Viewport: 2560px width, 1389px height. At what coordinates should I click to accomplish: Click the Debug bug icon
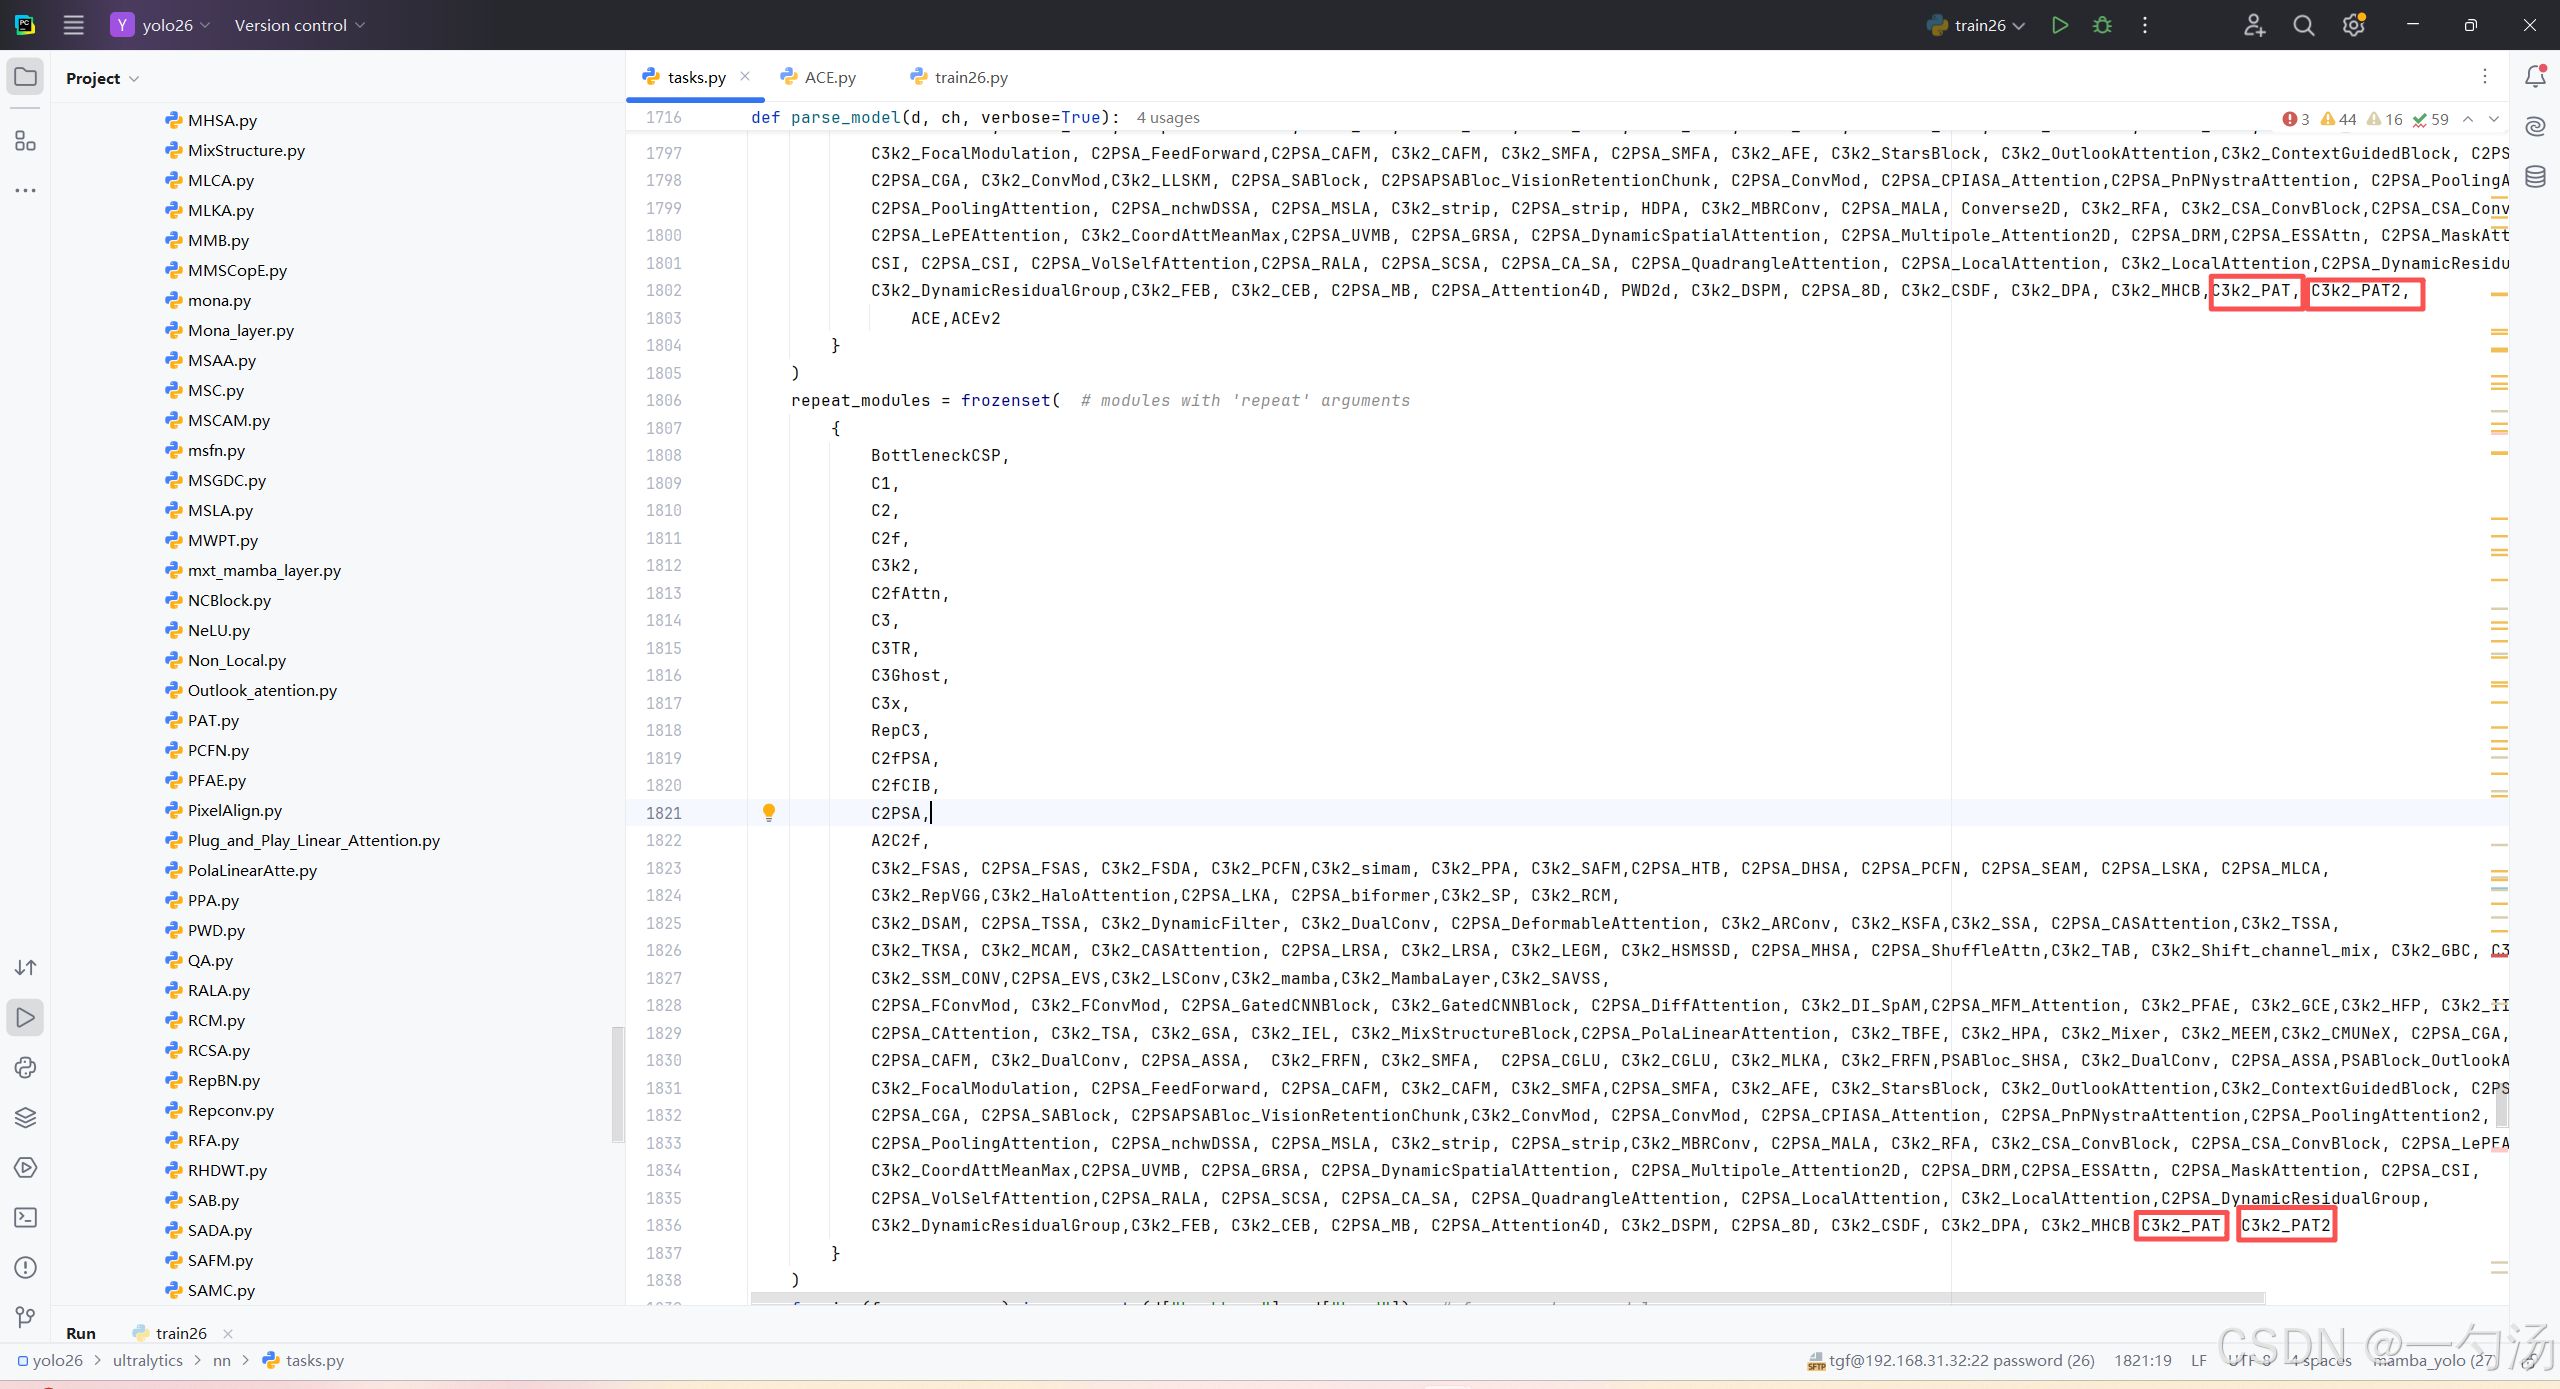[x=2102, y=25]
